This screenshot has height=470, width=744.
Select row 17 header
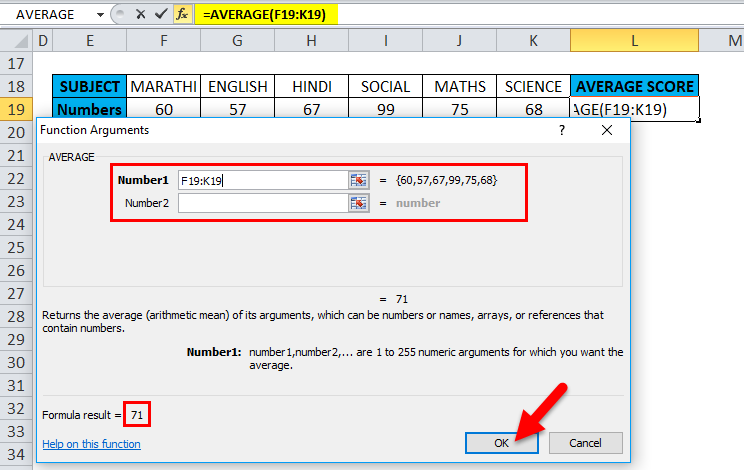[16, 64]
